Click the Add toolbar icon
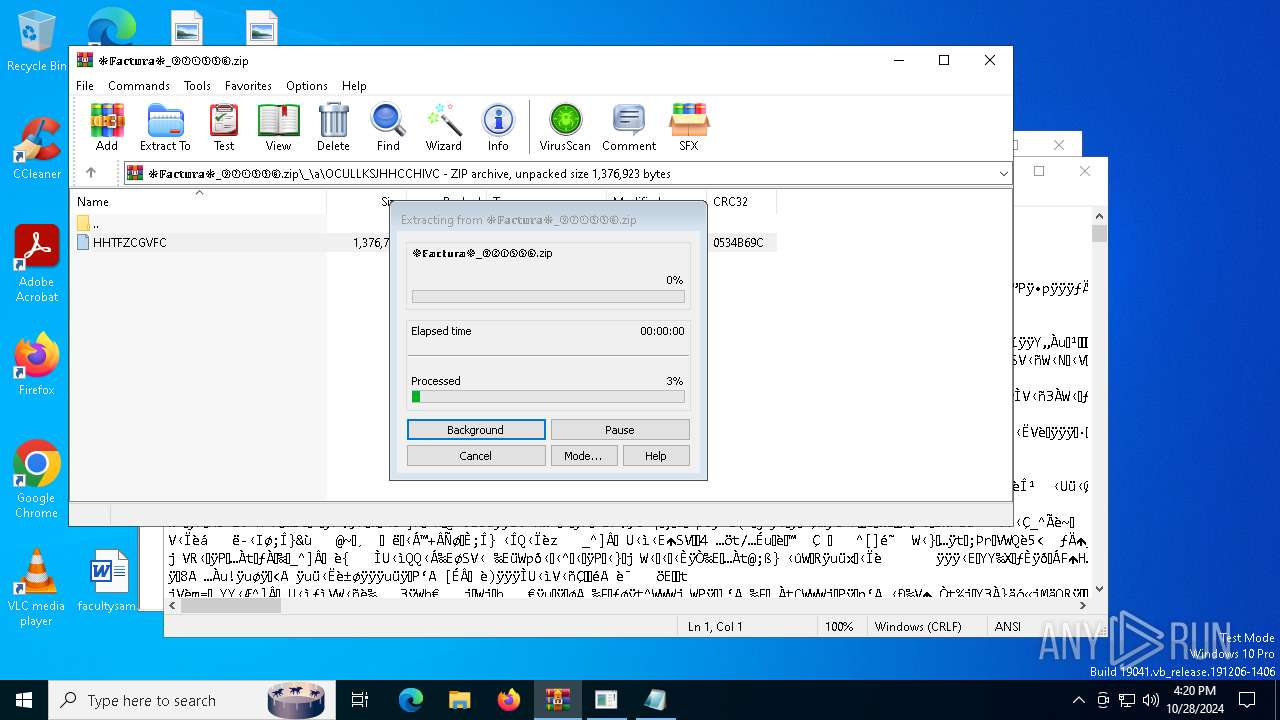The width and height of the screenshot is (1280, 720). coord(107,127)
